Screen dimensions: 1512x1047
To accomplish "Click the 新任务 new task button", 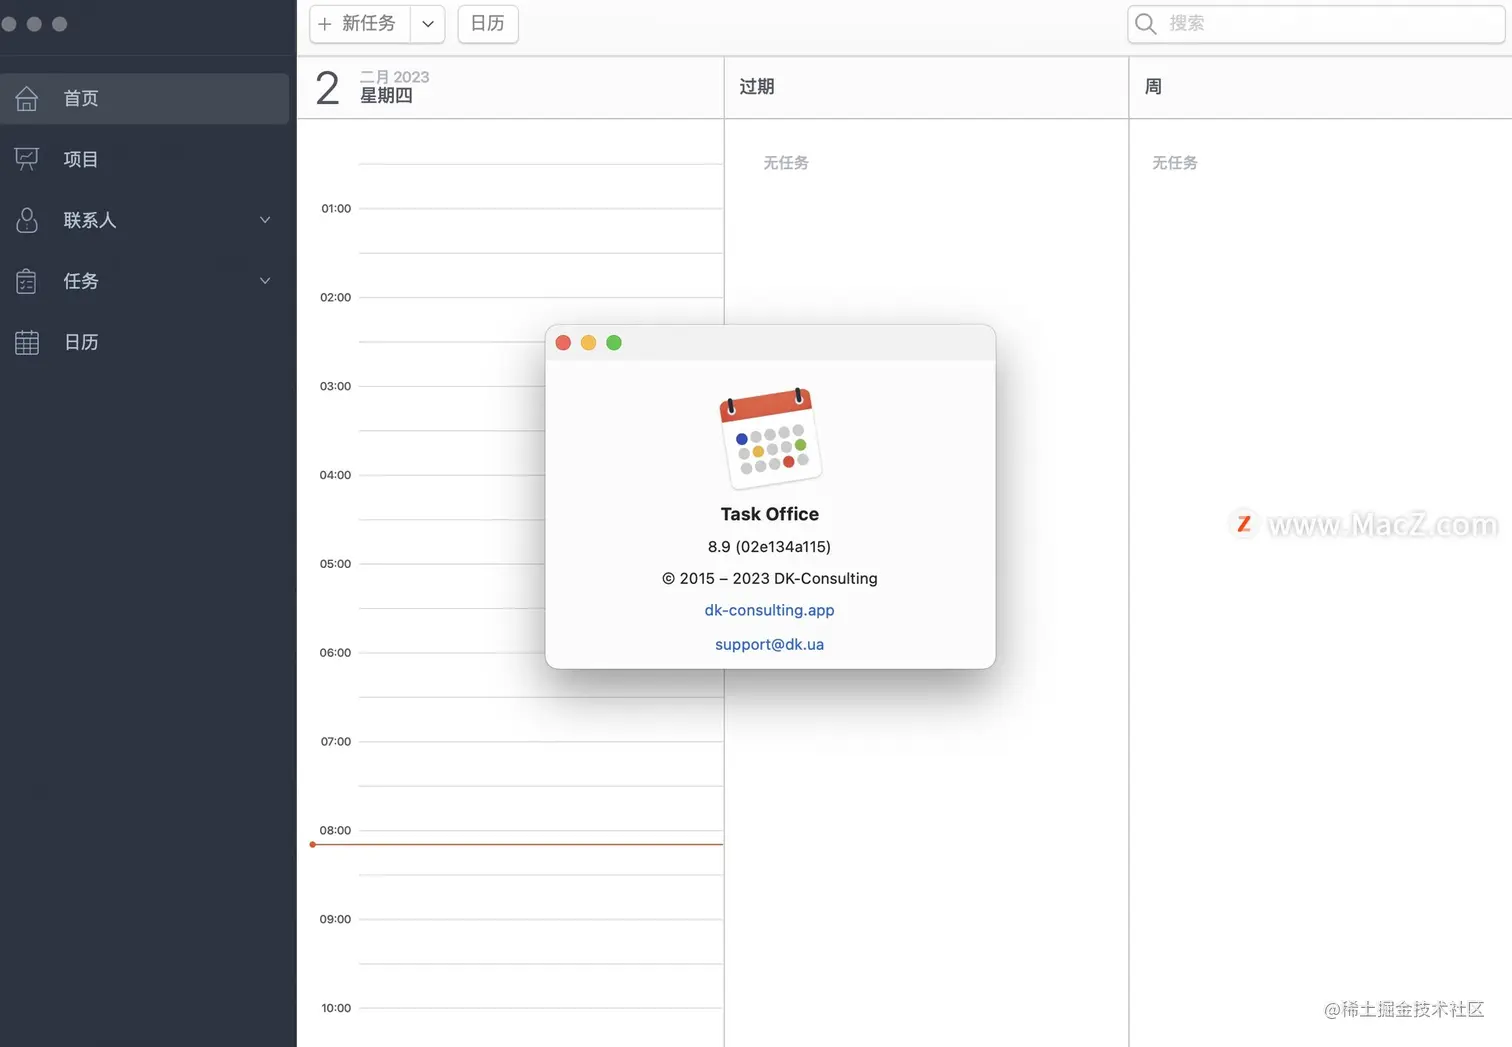I will tap(360, 23).
